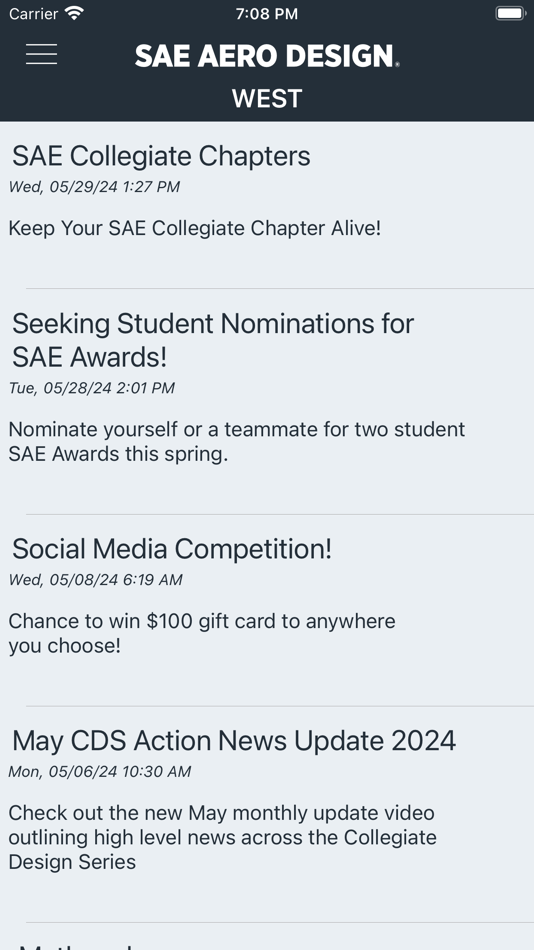Tap the Tue, 05/28/24 2:01 PM date
The width and height of the screenshot is (534, 950).
pyautogui.click(x=92, y=388)
